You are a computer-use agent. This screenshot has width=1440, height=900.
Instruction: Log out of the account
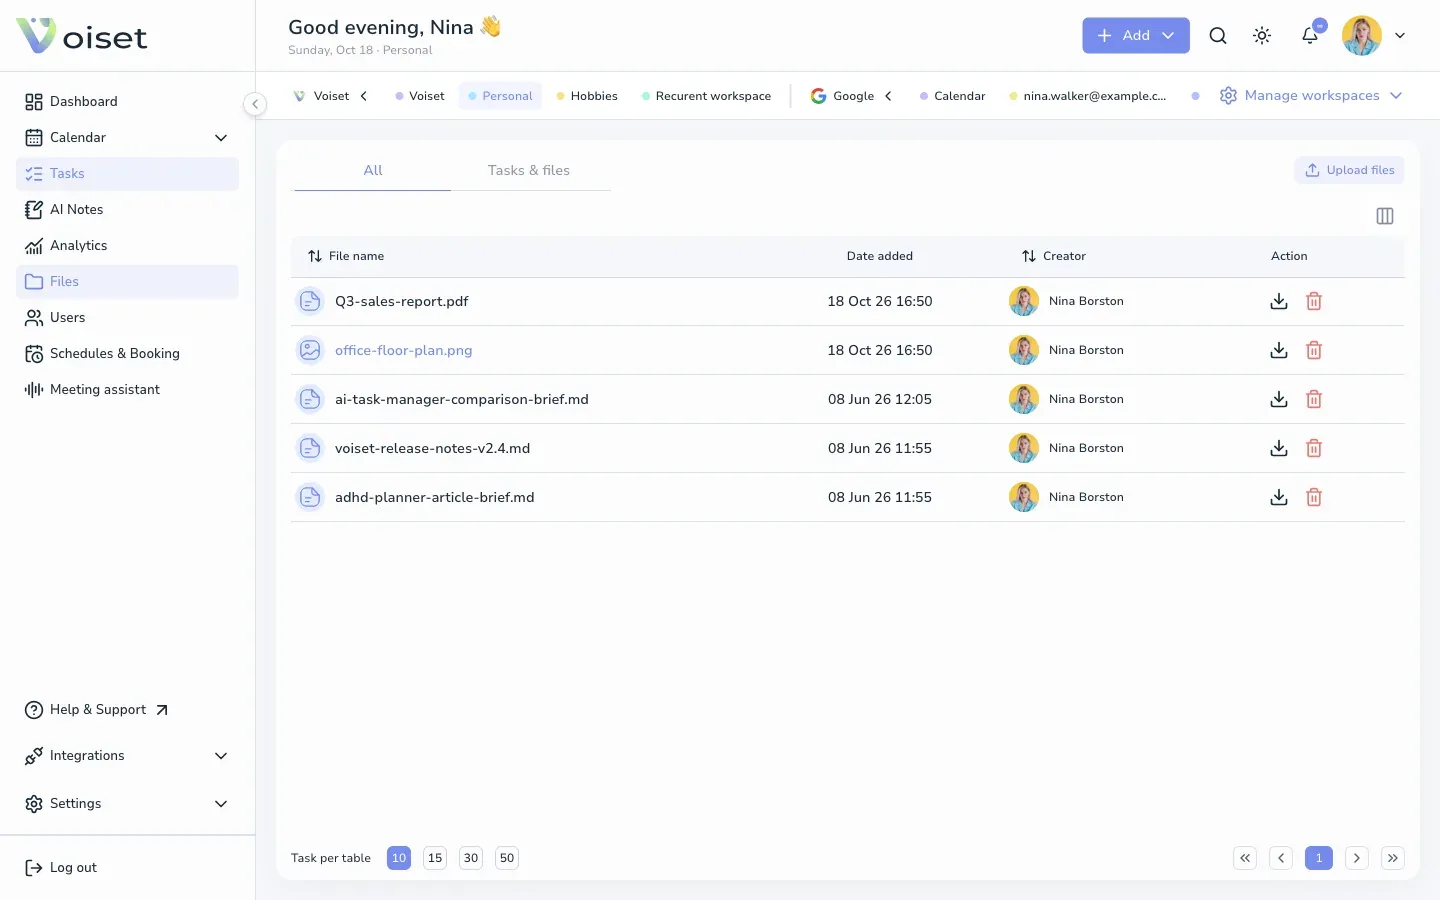(61, 868)
